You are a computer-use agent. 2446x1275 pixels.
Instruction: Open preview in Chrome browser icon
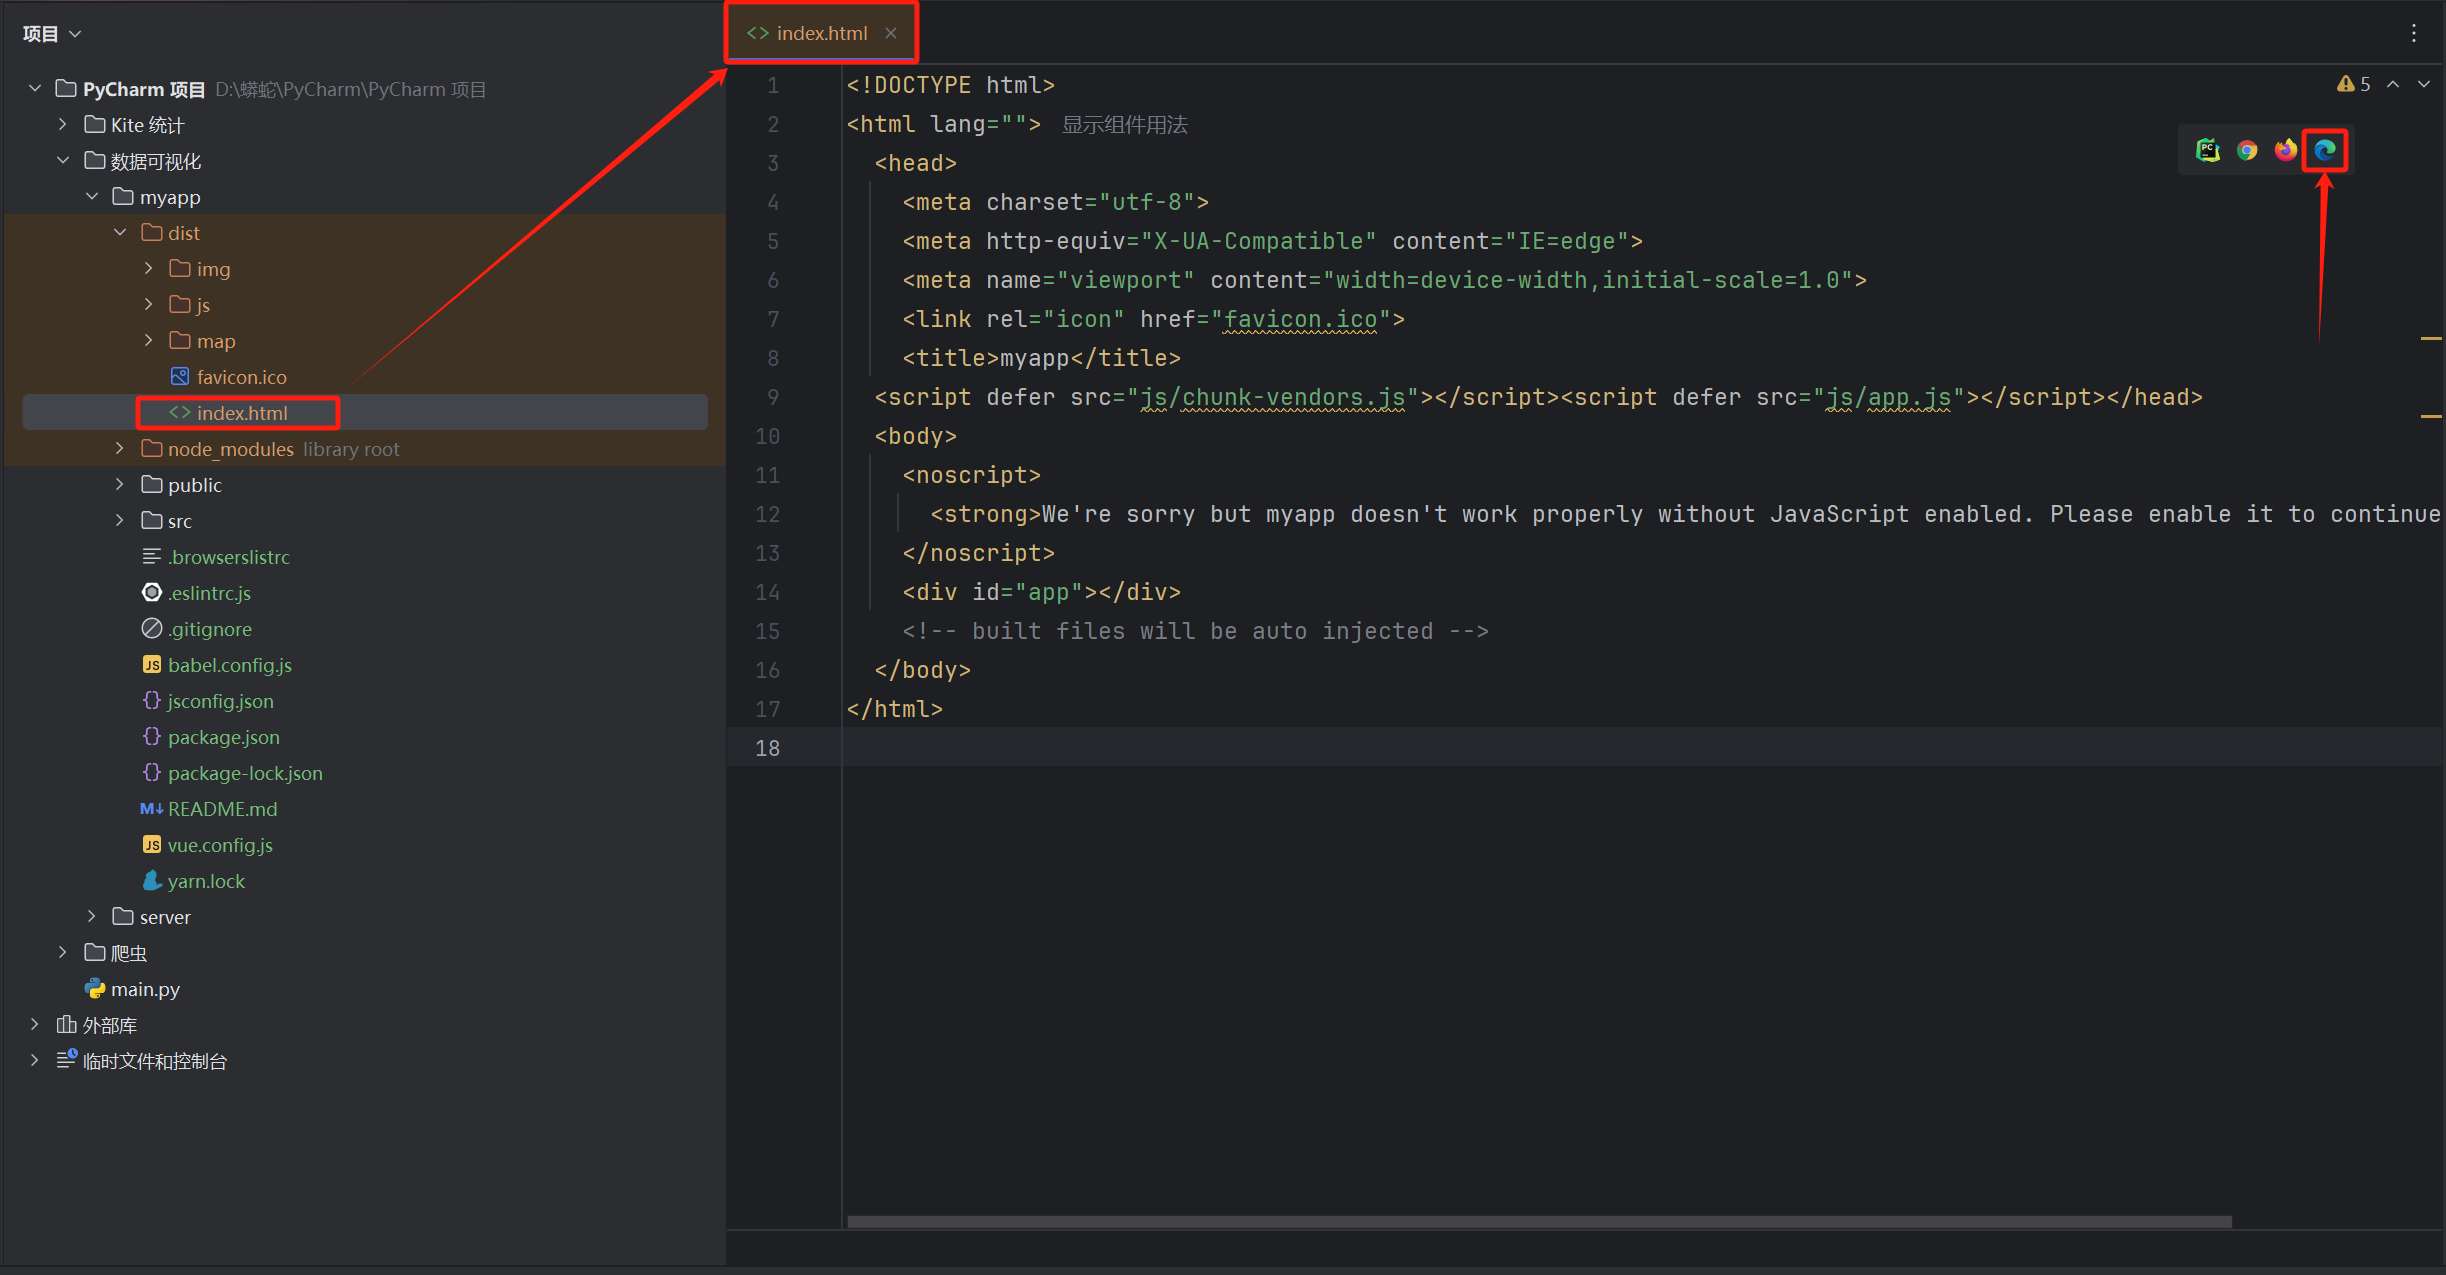pos(2246,150)
